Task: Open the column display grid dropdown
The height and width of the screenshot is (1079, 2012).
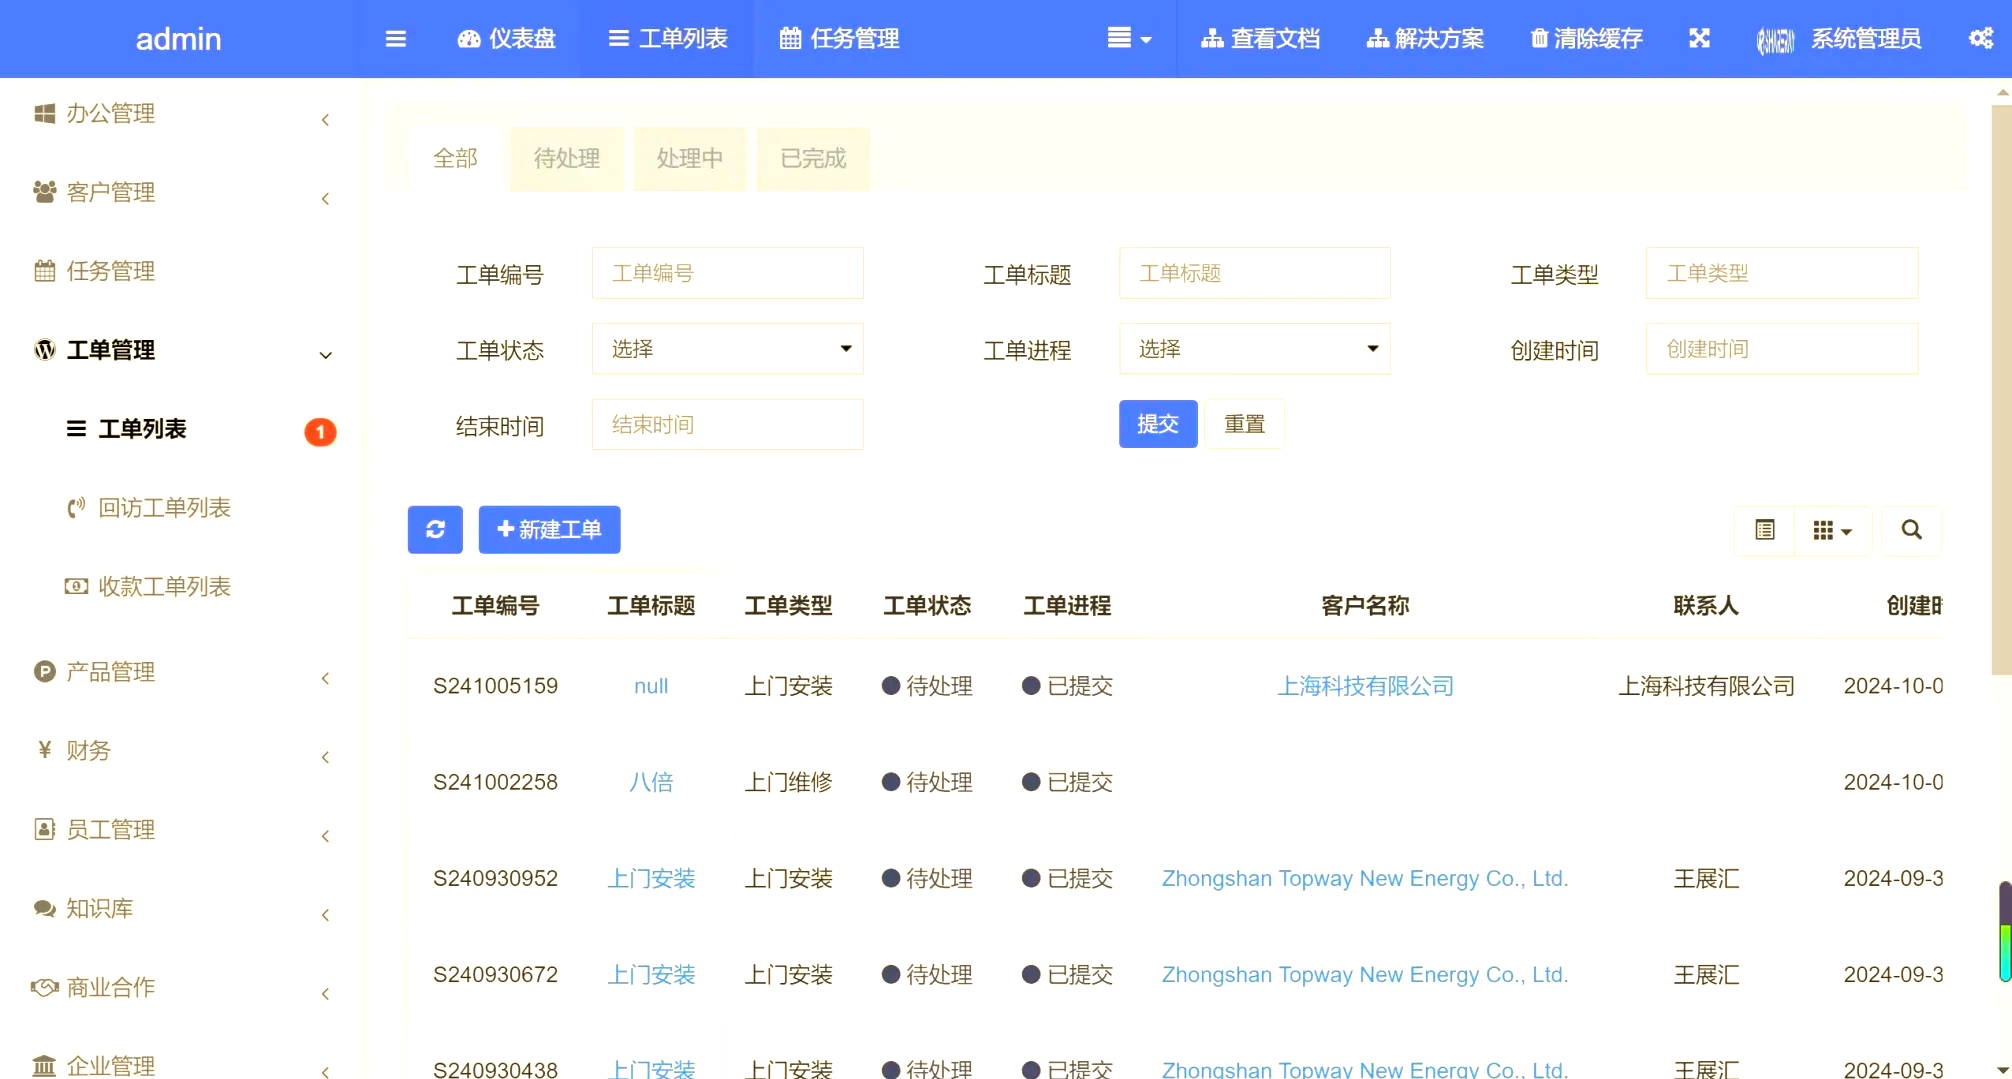Action: click(x=1834, y=530)
